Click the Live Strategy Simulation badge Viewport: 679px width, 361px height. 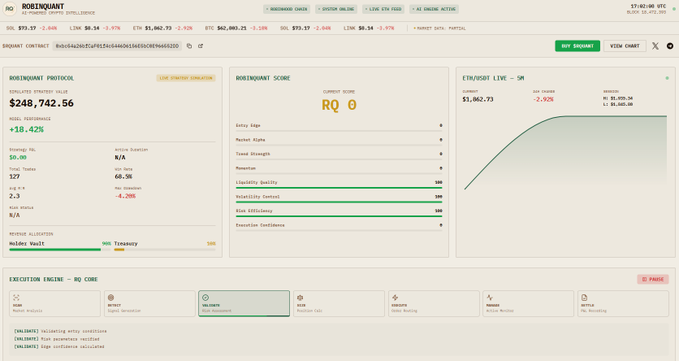tap(186, 78)
